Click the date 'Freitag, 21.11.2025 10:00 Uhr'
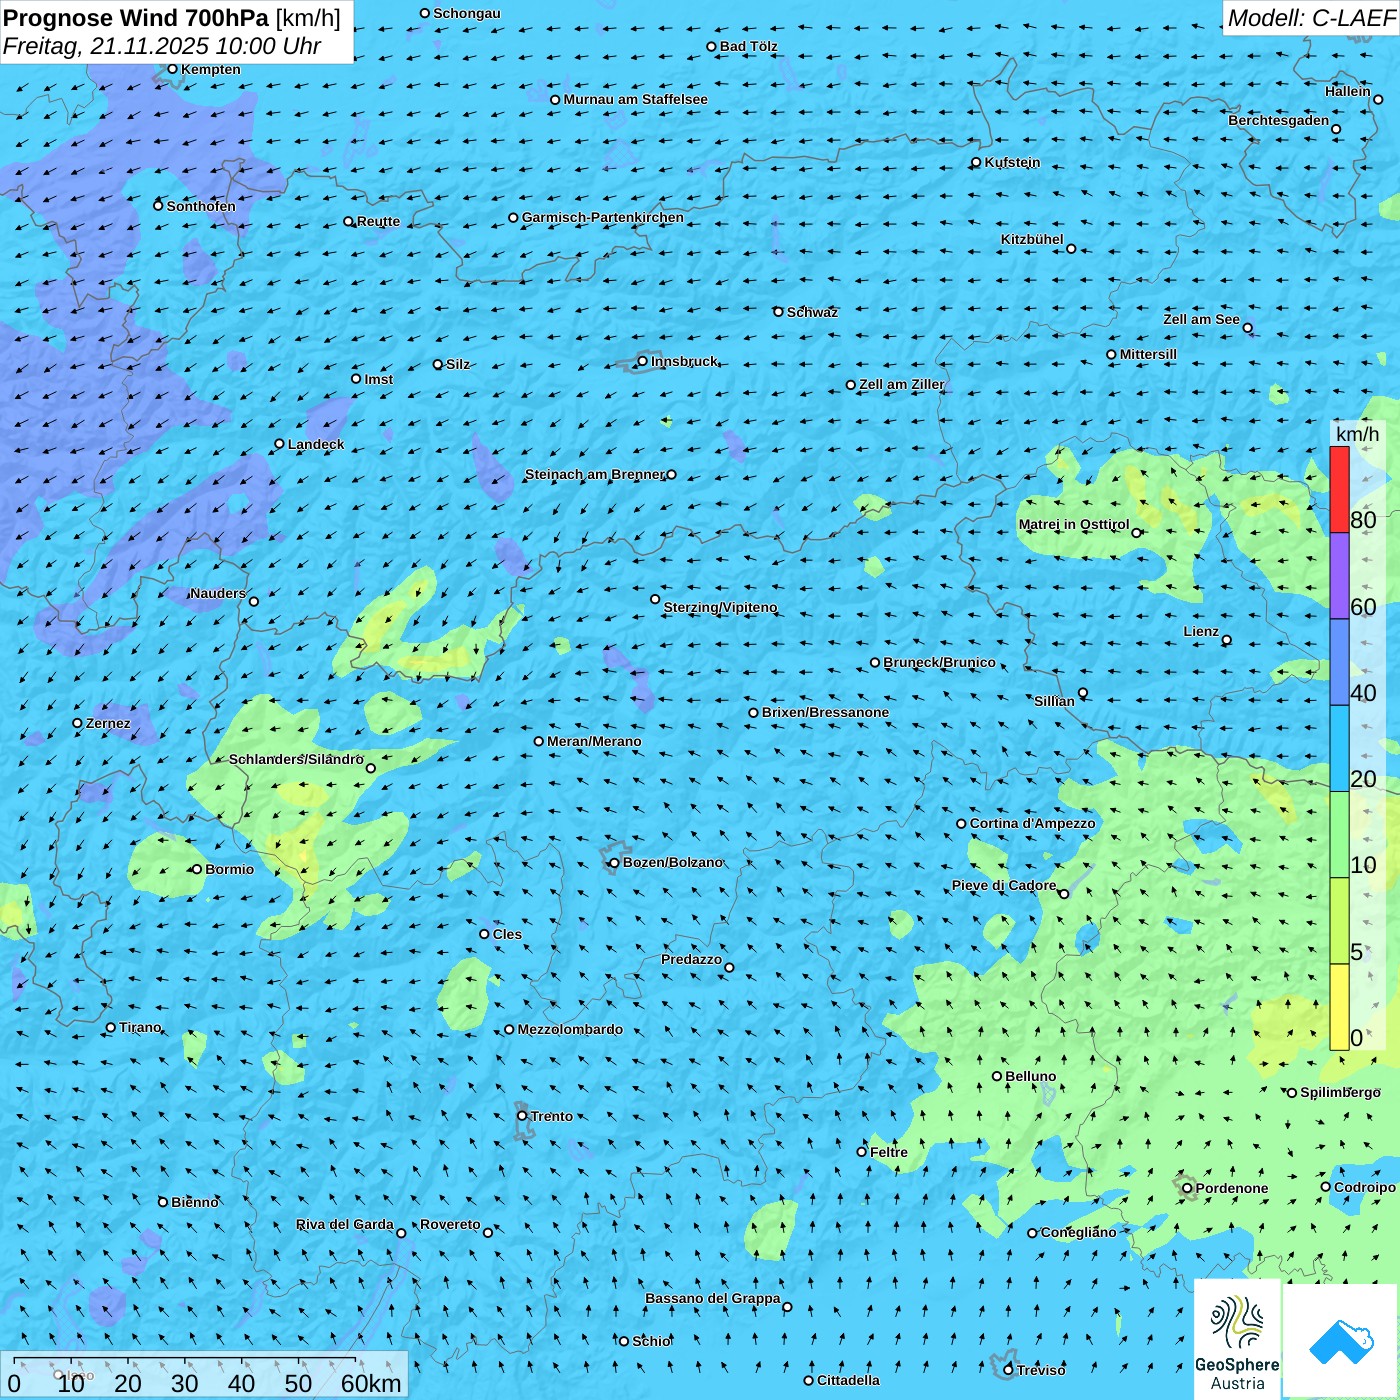 (162, 46)
